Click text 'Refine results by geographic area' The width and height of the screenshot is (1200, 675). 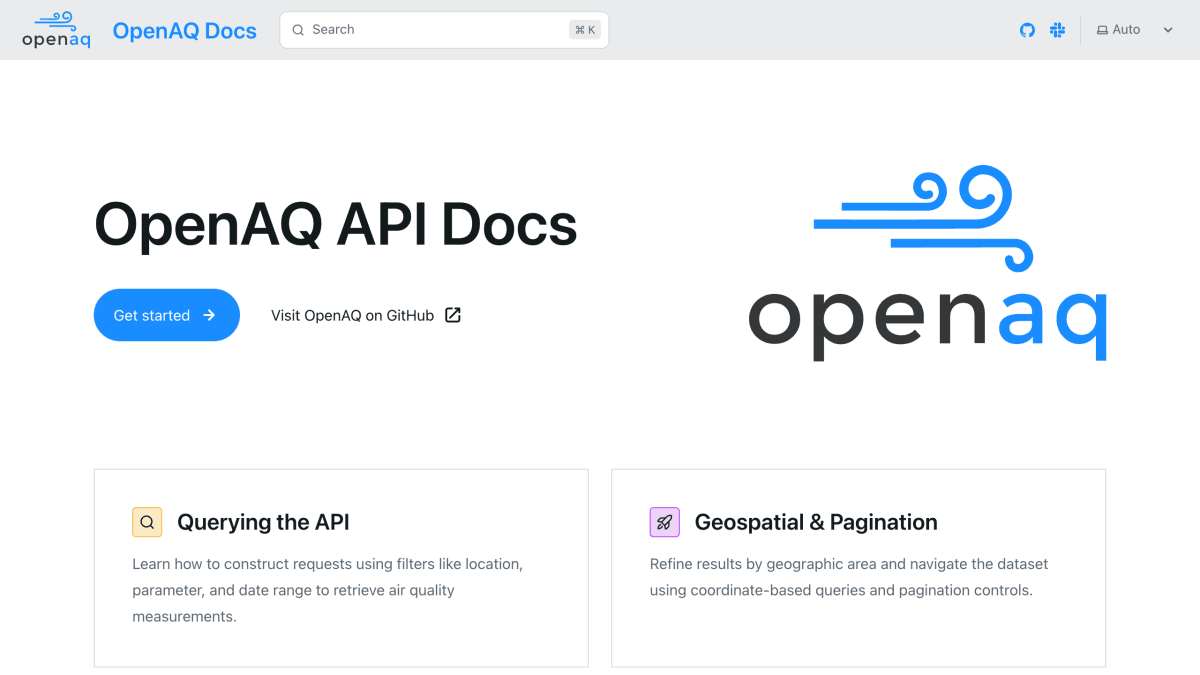click(x=767, y=564)
